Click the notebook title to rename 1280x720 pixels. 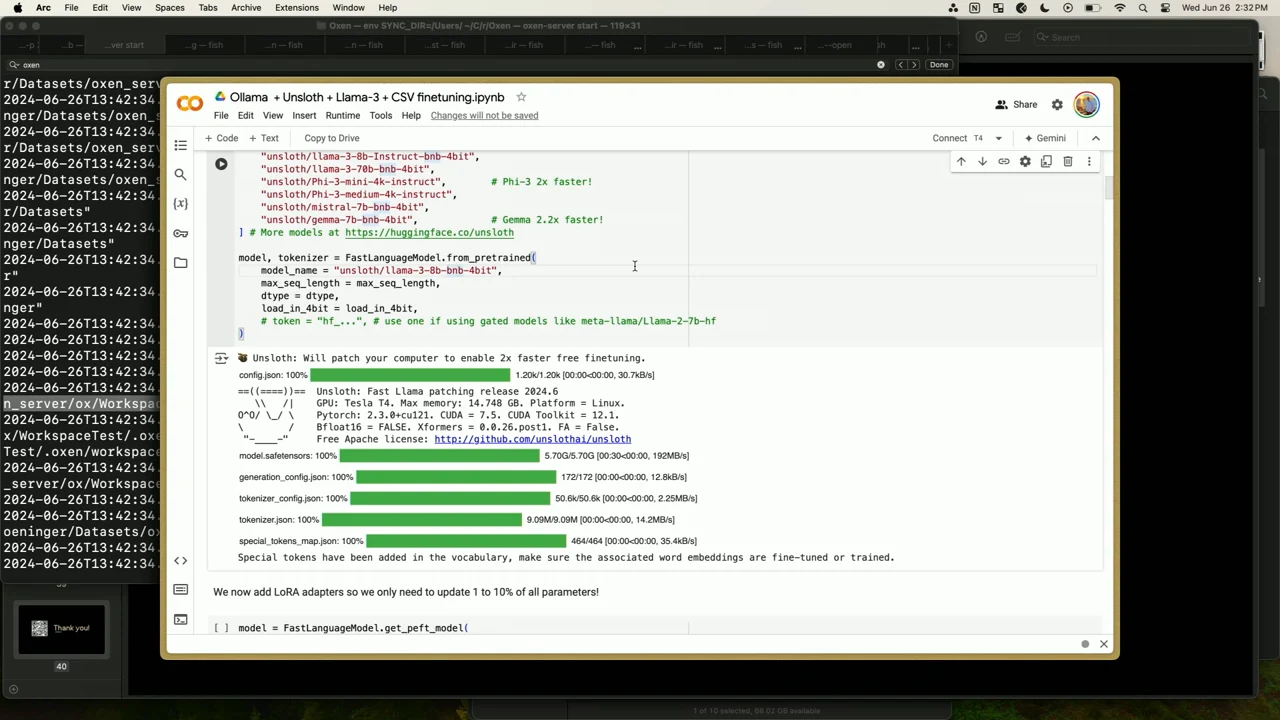tap(367, 97)
